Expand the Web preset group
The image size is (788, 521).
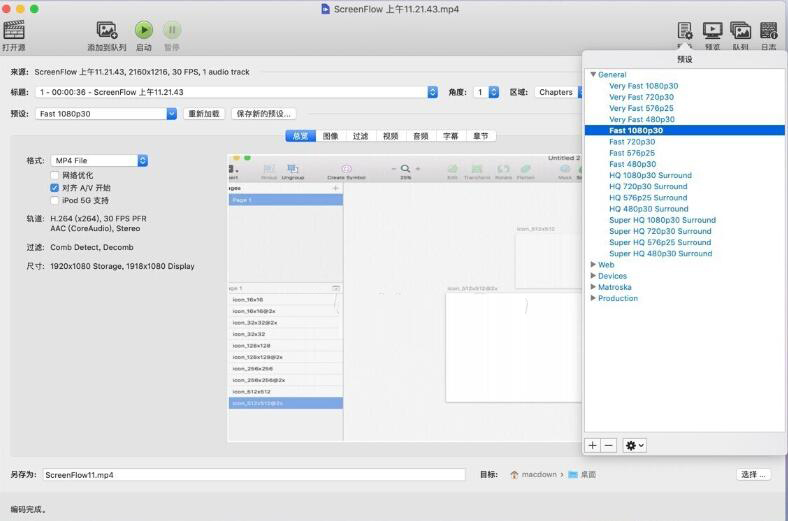point(593,264)
